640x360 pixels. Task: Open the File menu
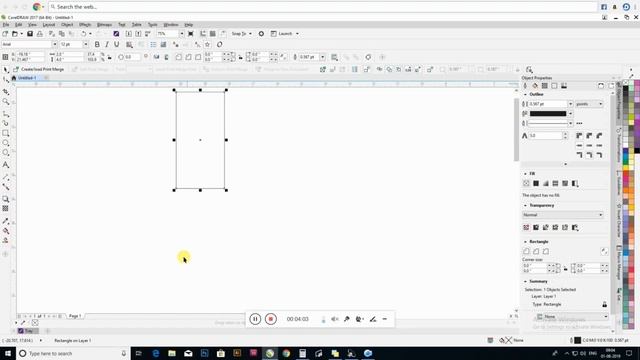pyautogui.click(x=6, y=25)
